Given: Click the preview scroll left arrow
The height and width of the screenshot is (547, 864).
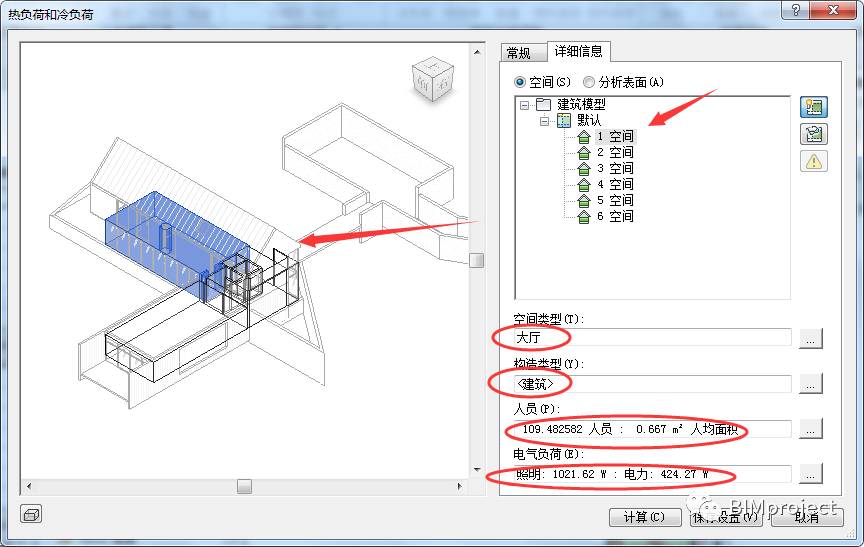Looking at the screenshot, I should point(29,486).
